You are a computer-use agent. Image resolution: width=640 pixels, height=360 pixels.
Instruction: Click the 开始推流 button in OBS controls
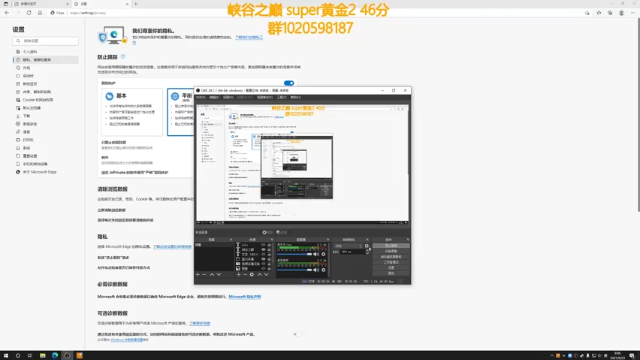391,246
